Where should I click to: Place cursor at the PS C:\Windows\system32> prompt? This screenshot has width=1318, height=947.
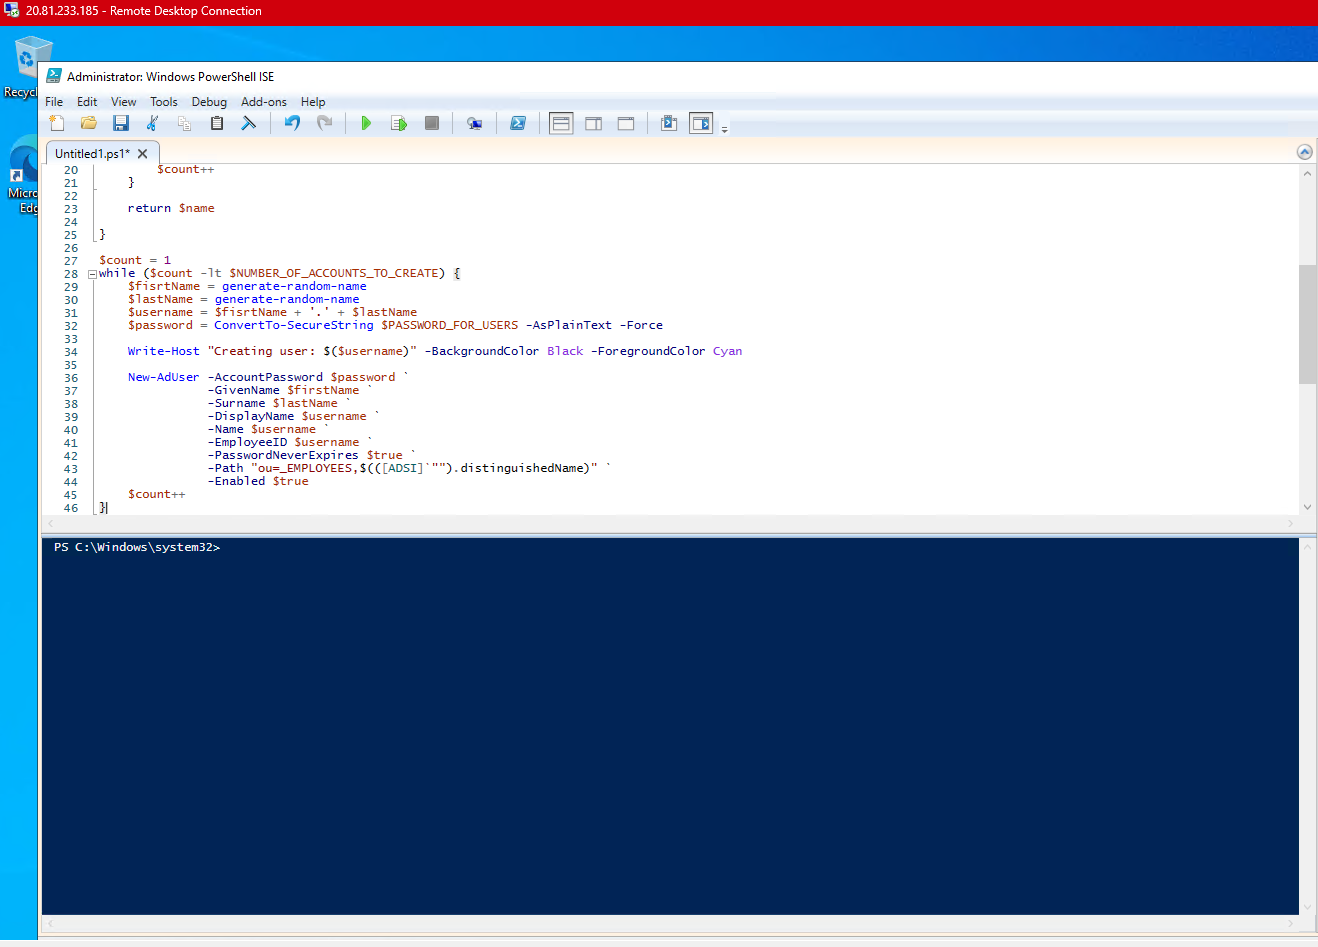pyautogui.click(x=137, y=547)
